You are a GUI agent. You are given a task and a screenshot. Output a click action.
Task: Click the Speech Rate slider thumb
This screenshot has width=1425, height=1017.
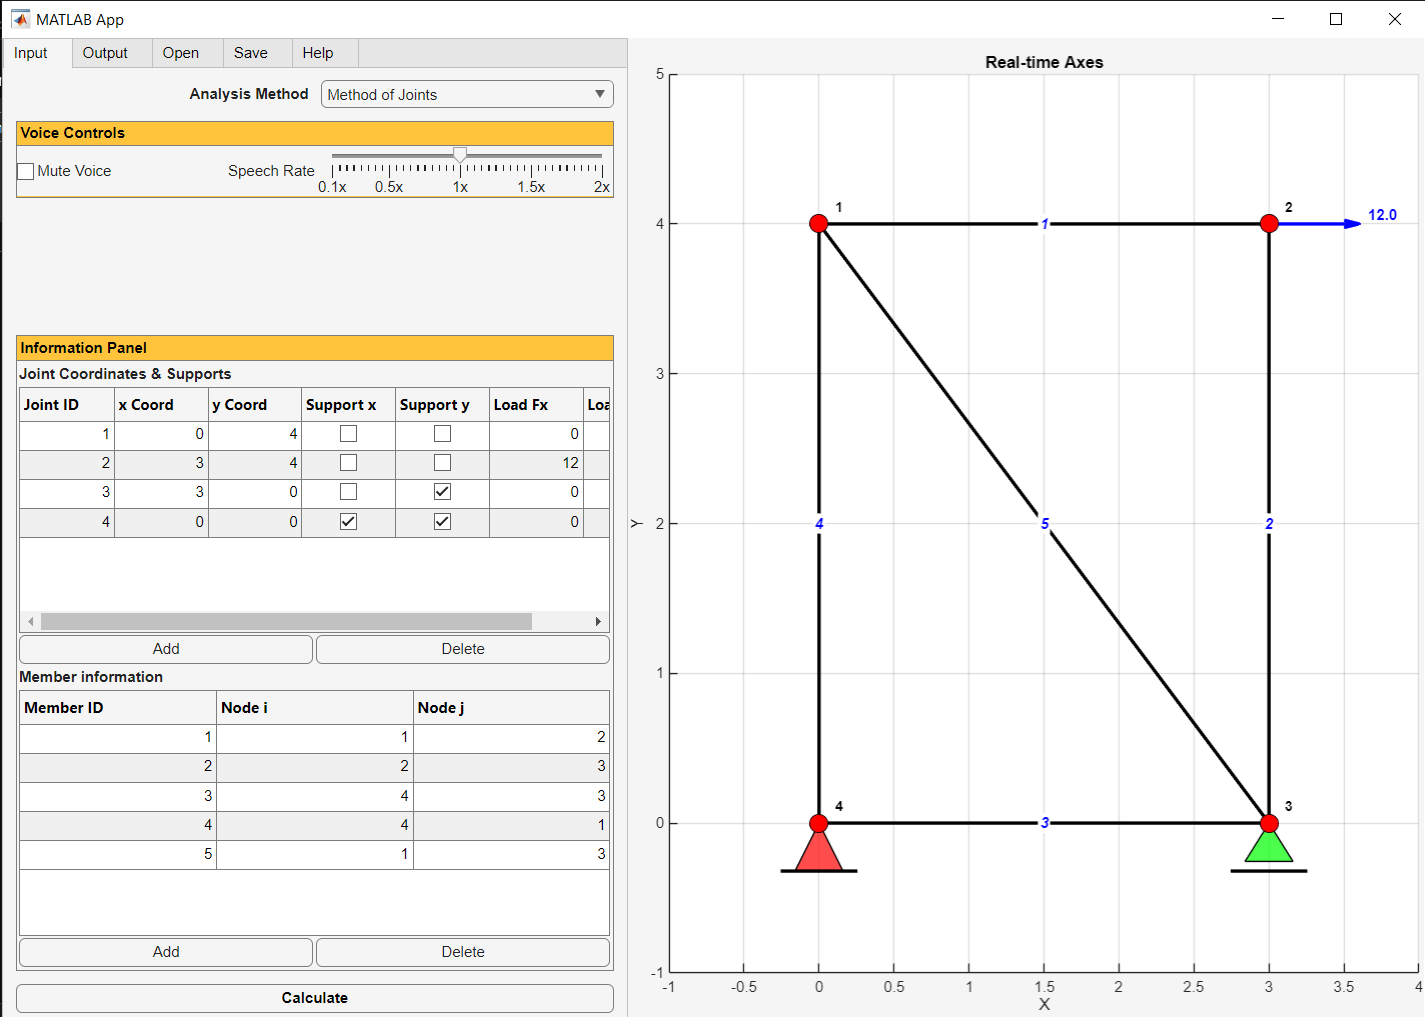coord(460,155)
